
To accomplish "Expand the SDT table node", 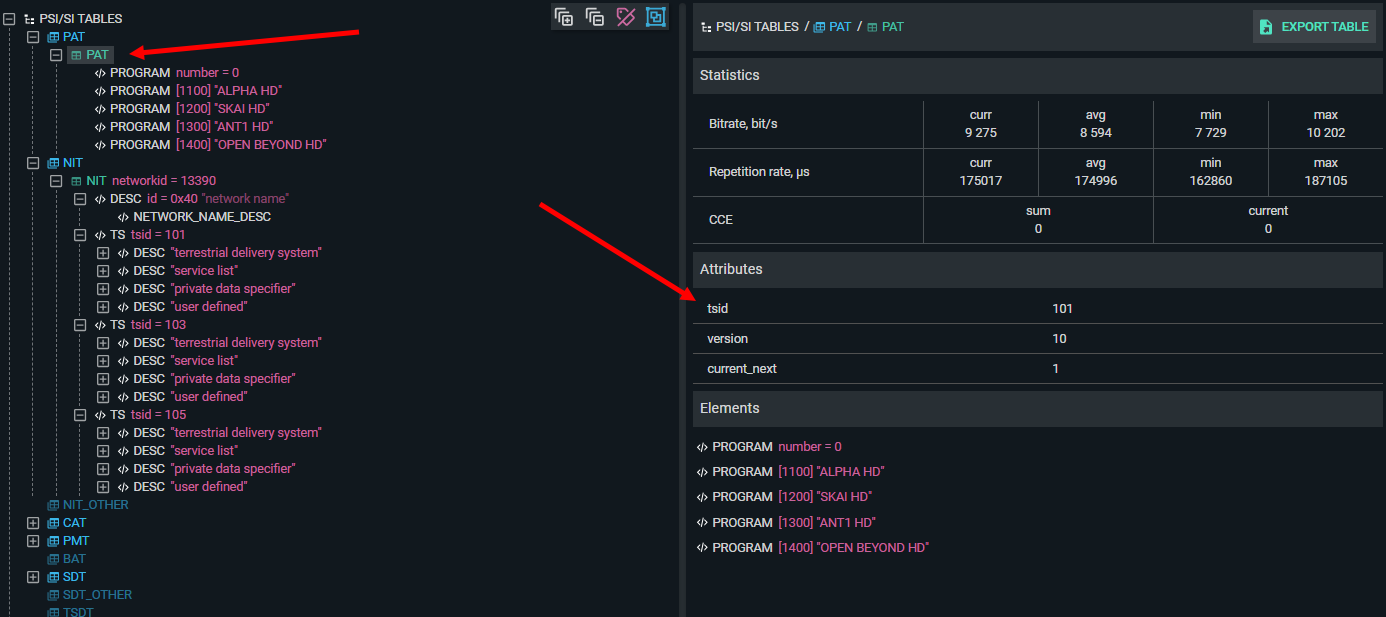I will click(x=33, y=577).
